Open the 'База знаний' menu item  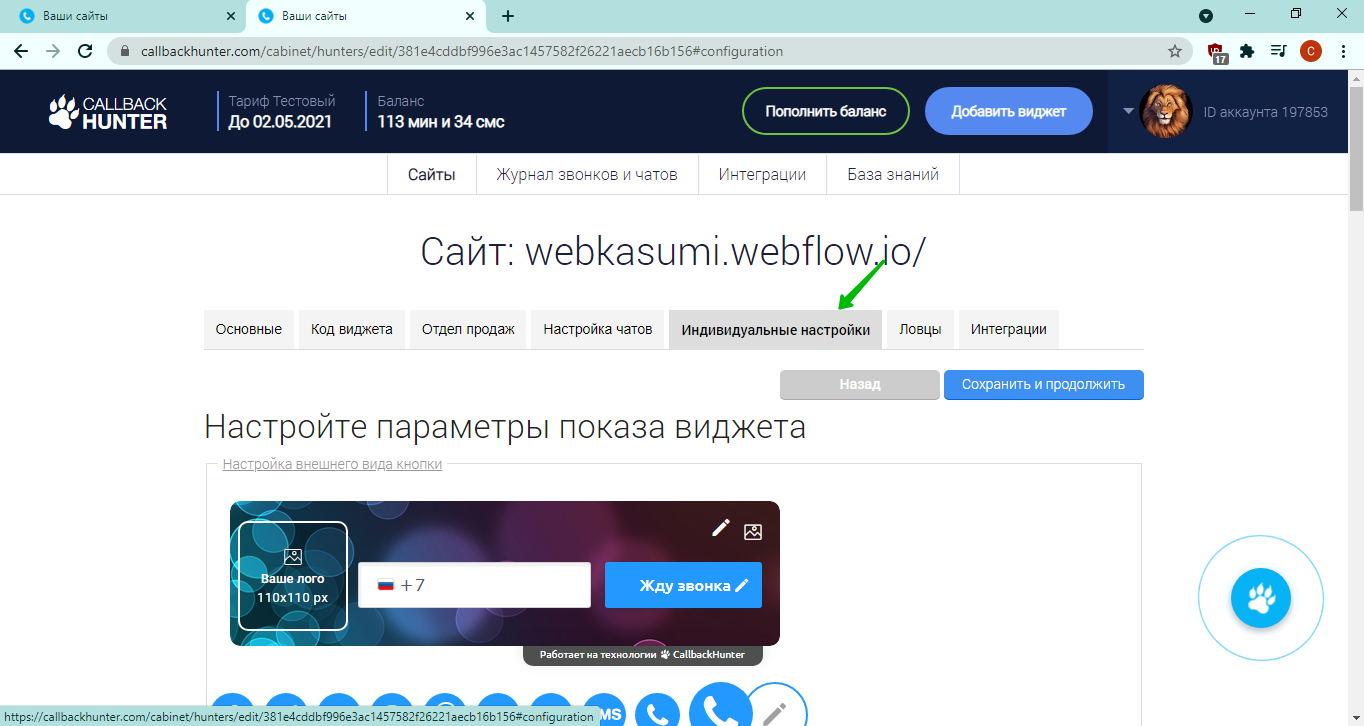(893, 175)
